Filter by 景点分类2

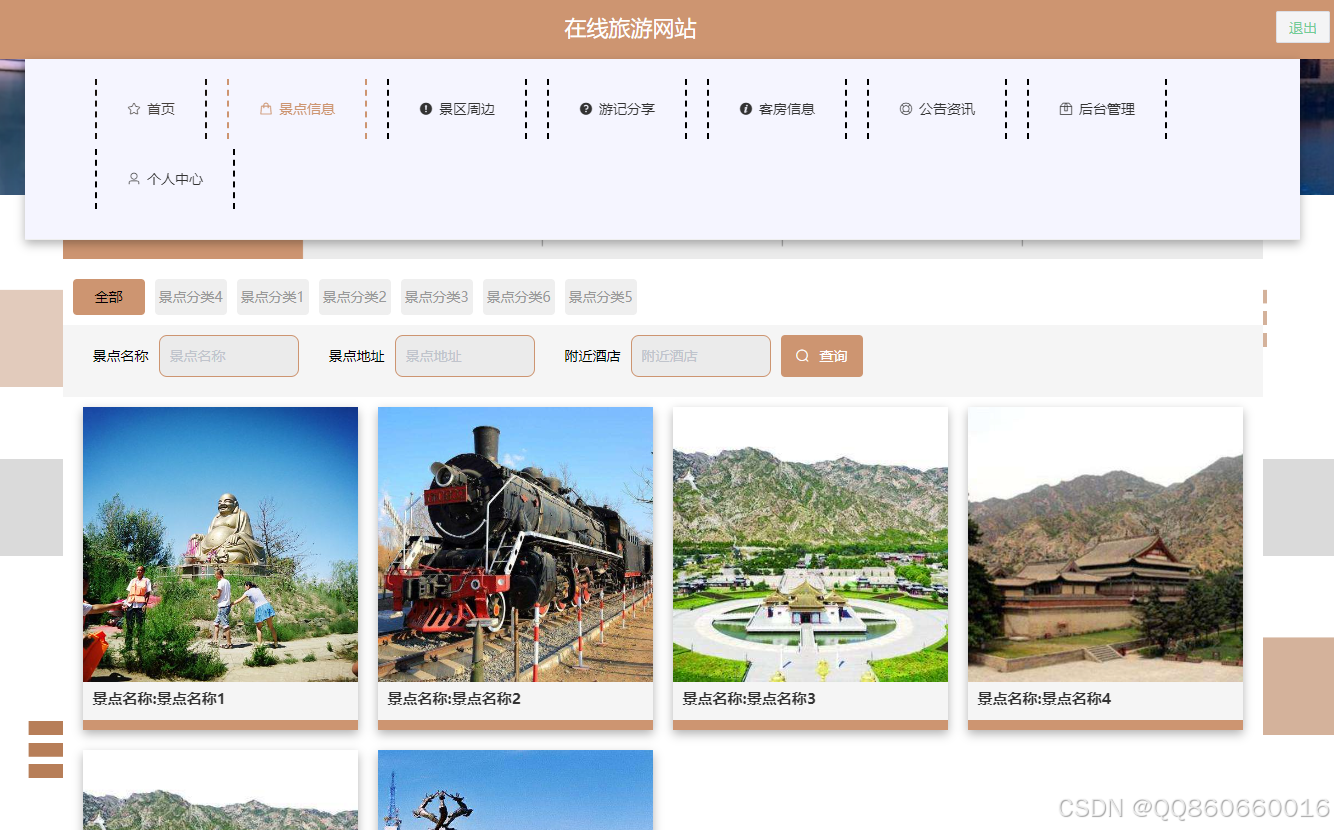click(x=355, y=297)
